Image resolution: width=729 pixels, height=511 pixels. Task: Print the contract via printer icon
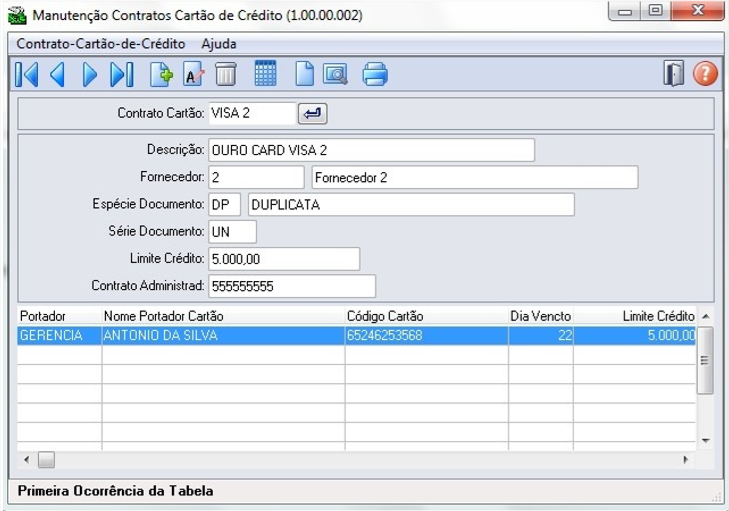[x=375, y=74]
